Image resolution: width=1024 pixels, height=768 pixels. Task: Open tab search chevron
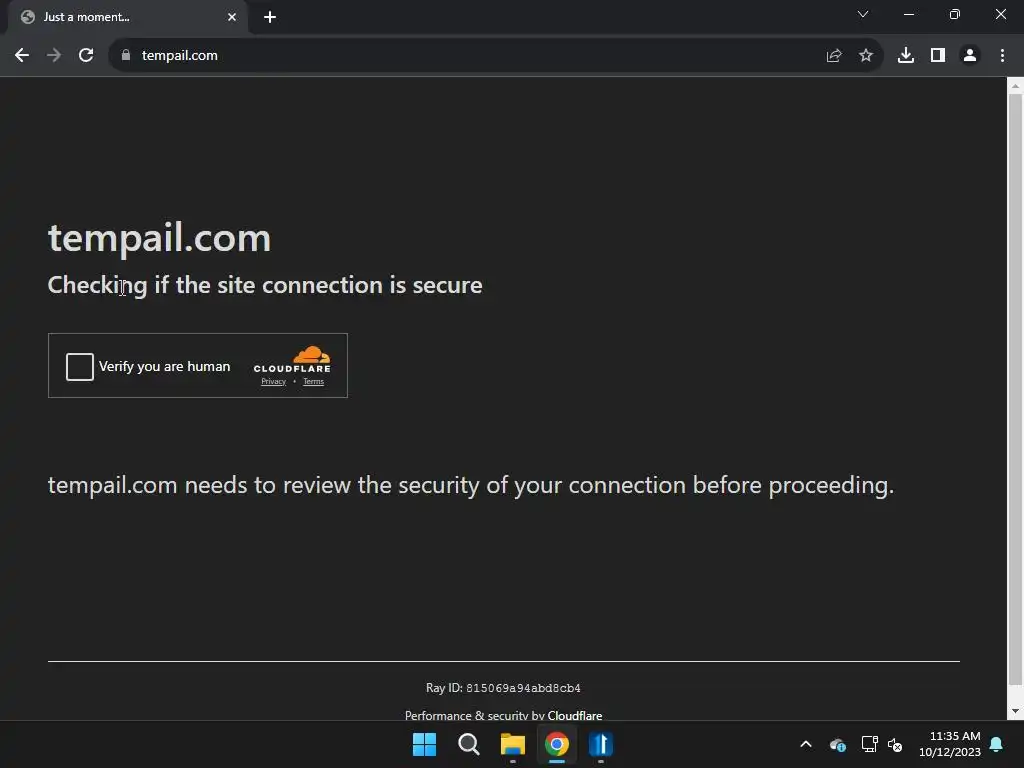tap(863, 14)
